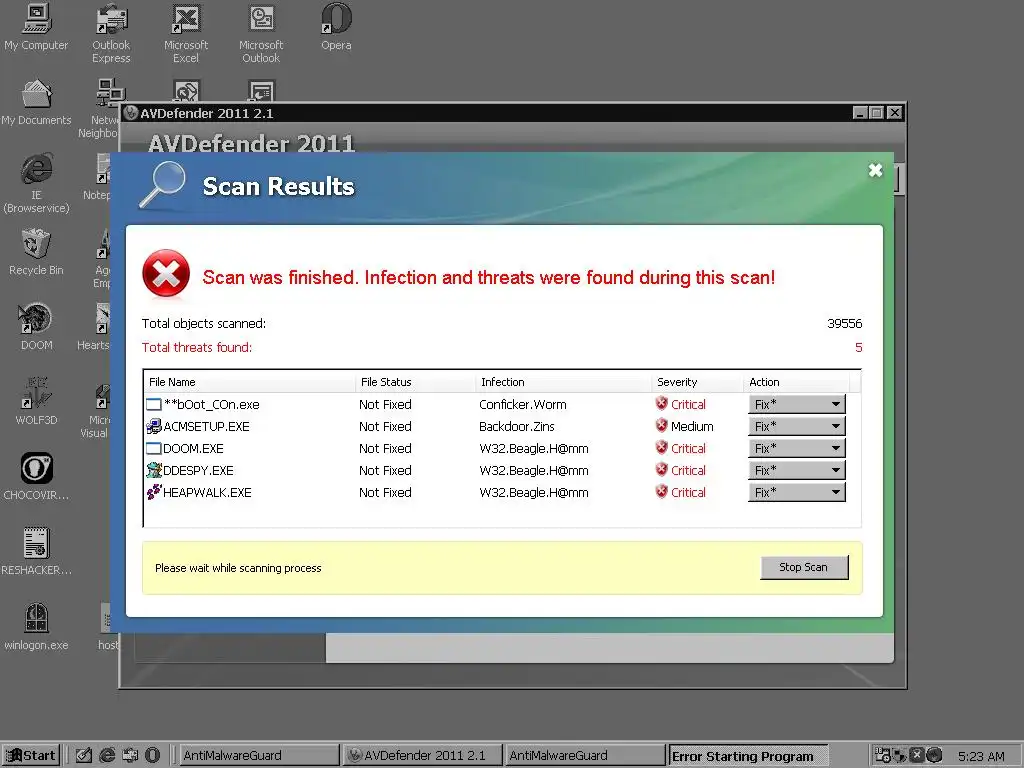Minimize the AVDefender 2011 window
Image resolution: width=1024 pixels, height=768 pixels.
coord(861,113)
